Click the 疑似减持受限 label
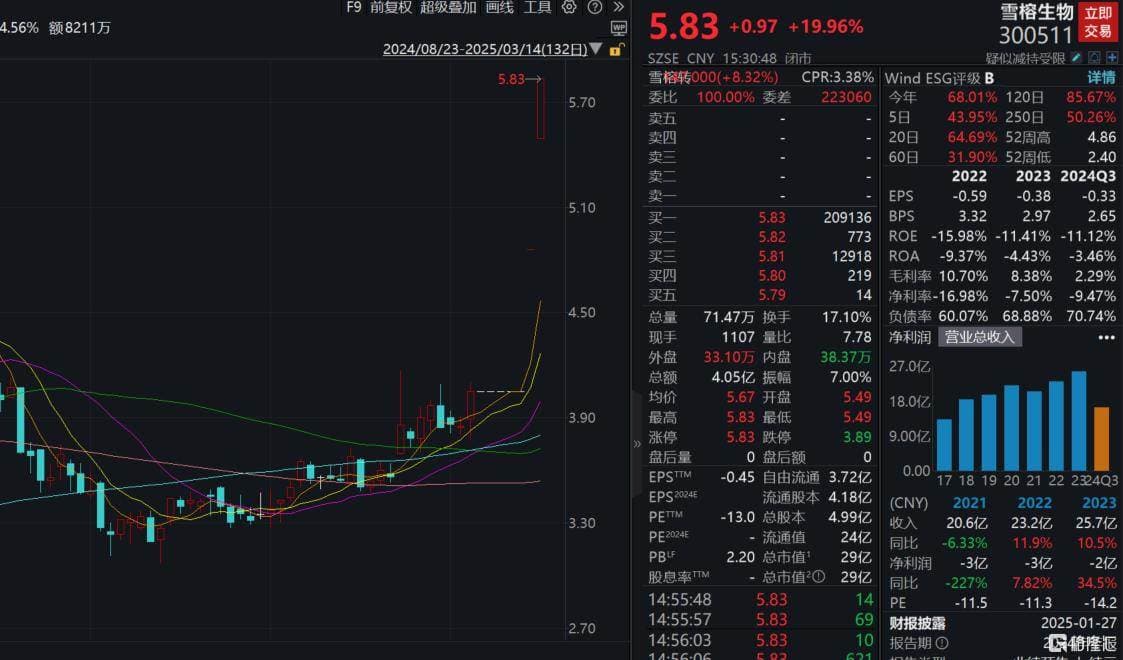The width and height of the screenshot is (1123, 660). click(x=1026, y=59)
